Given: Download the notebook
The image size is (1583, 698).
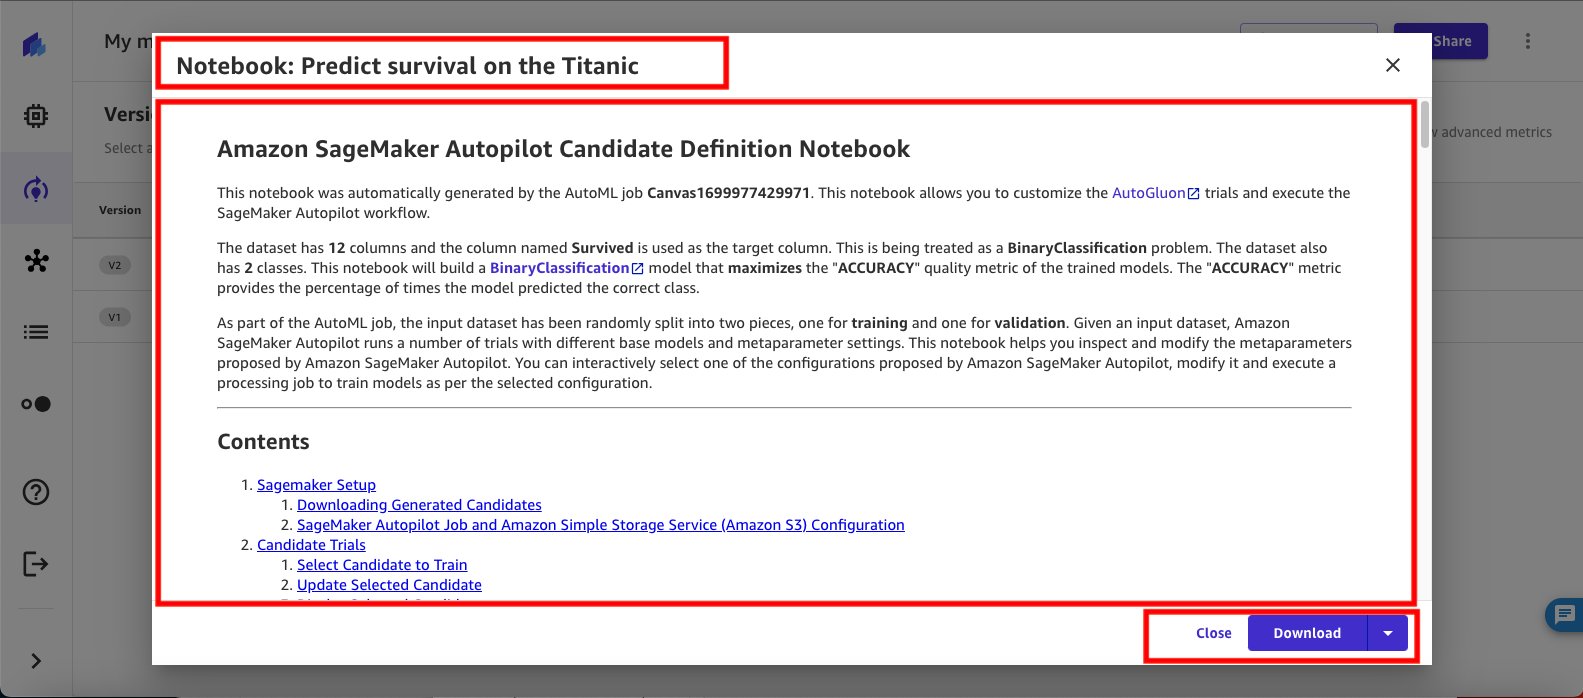Looking at the screenshot, I should tap(1307, 633).
